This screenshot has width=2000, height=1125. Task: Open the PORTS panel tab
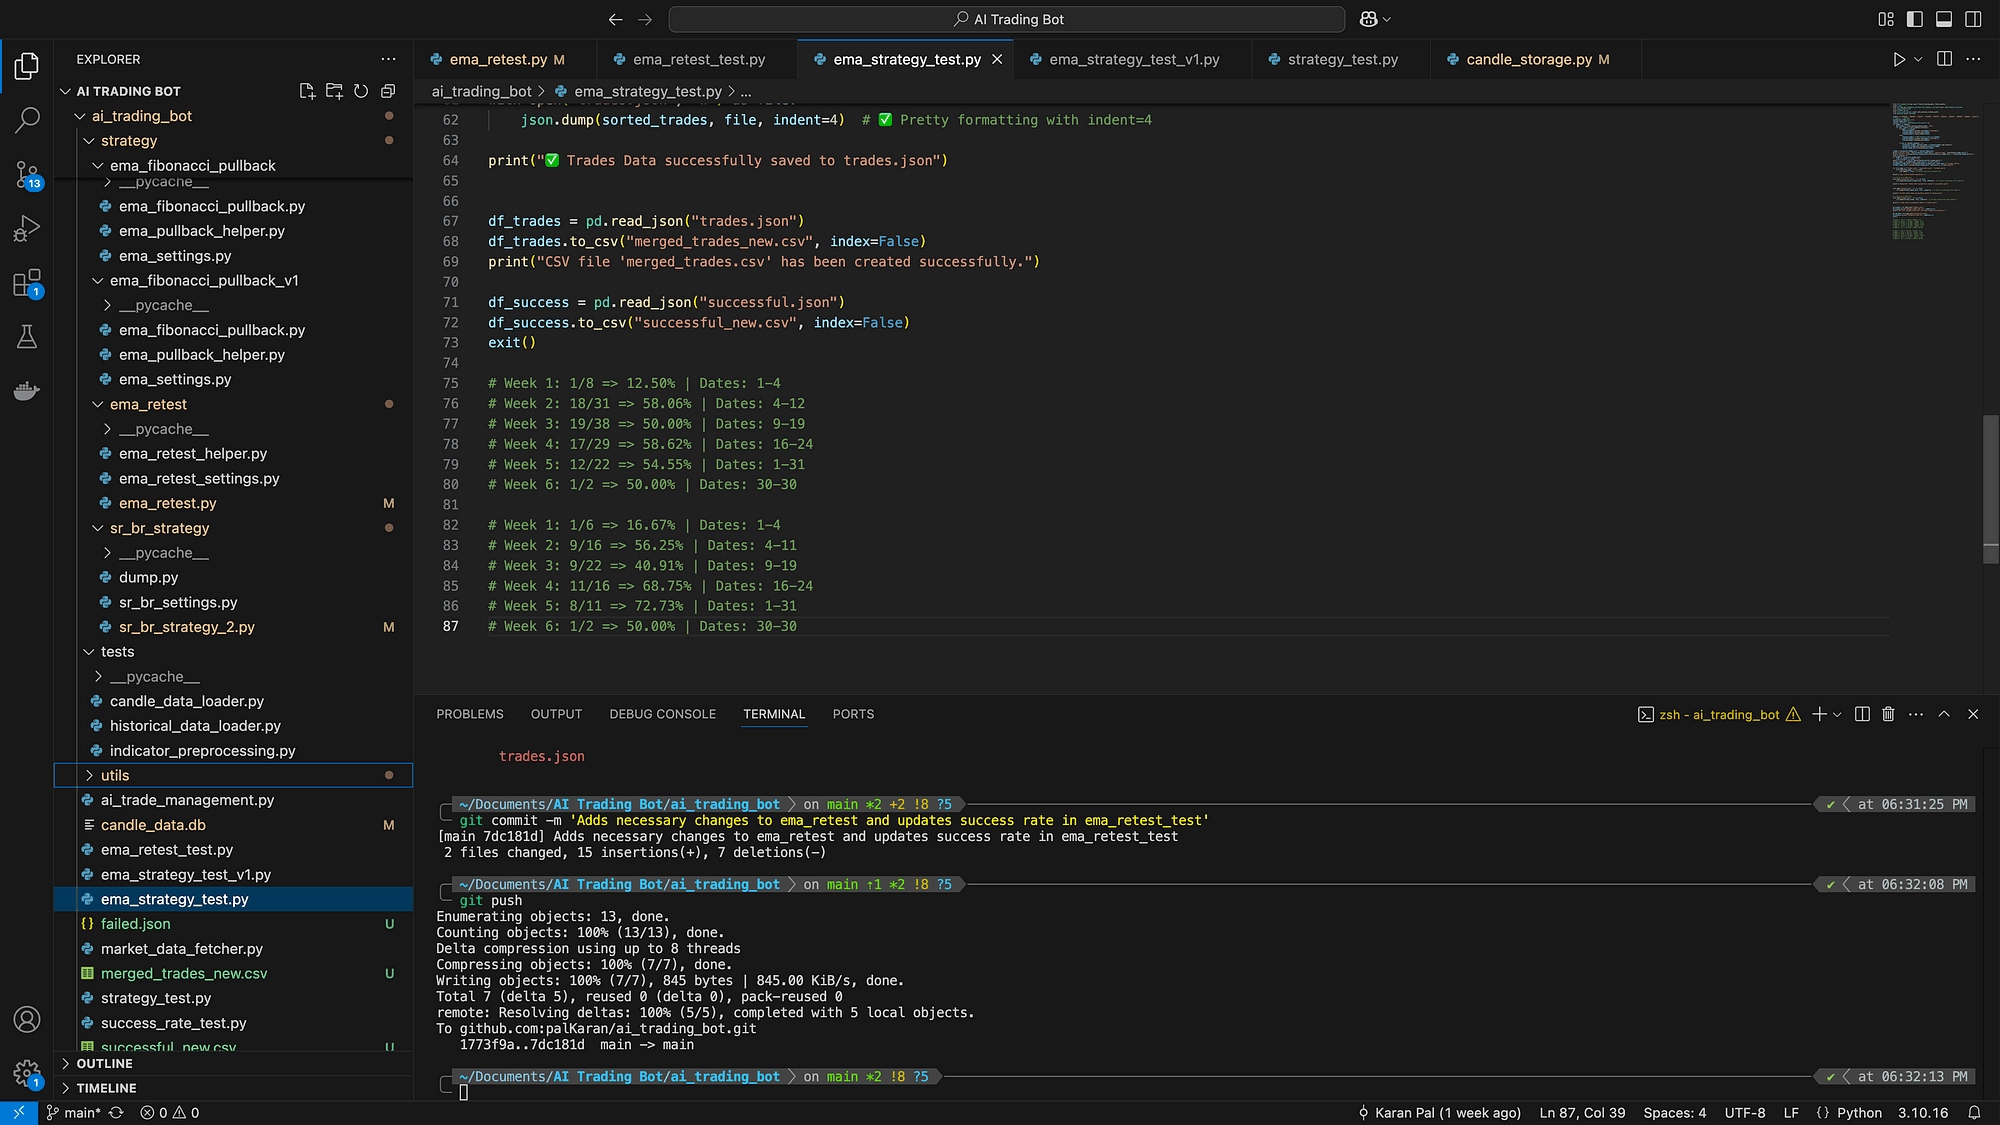[853, 714]
